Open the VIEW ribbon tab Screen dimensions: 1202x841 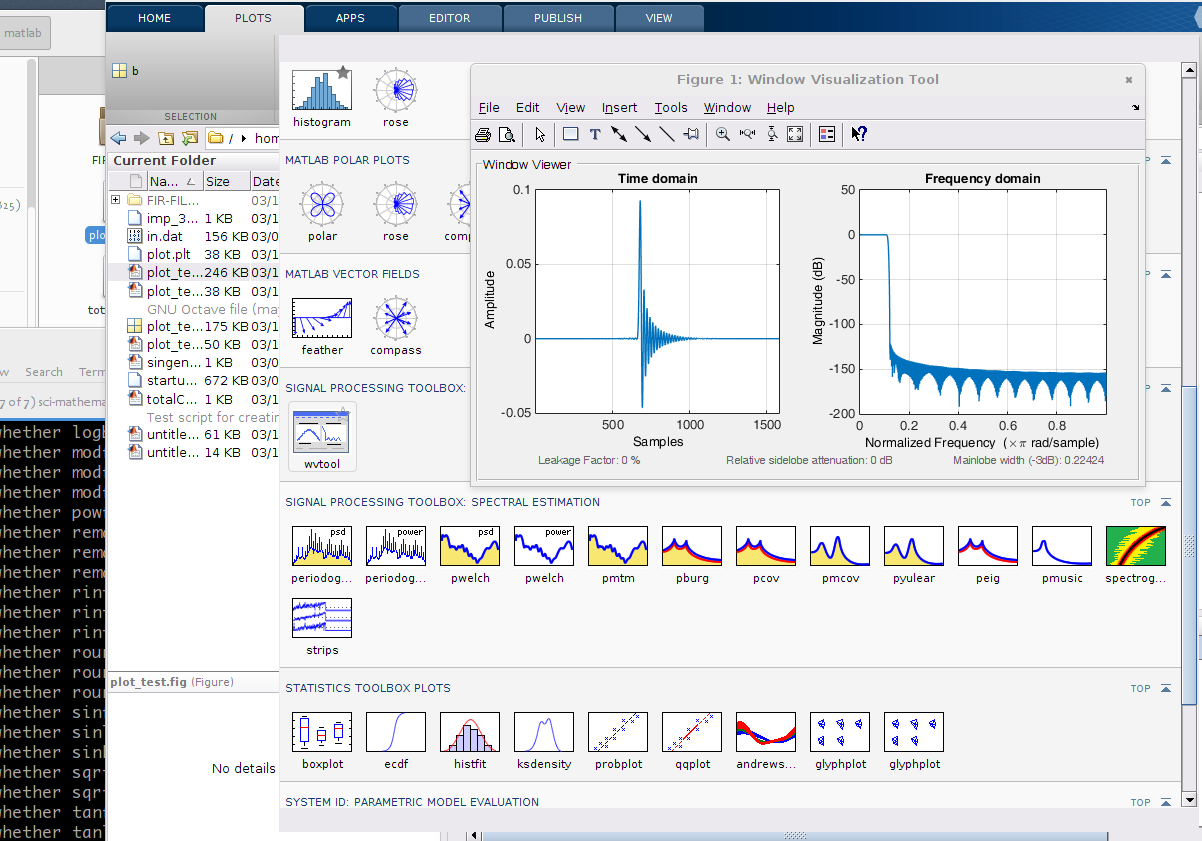pyautogui.click(x=659, y=18)
